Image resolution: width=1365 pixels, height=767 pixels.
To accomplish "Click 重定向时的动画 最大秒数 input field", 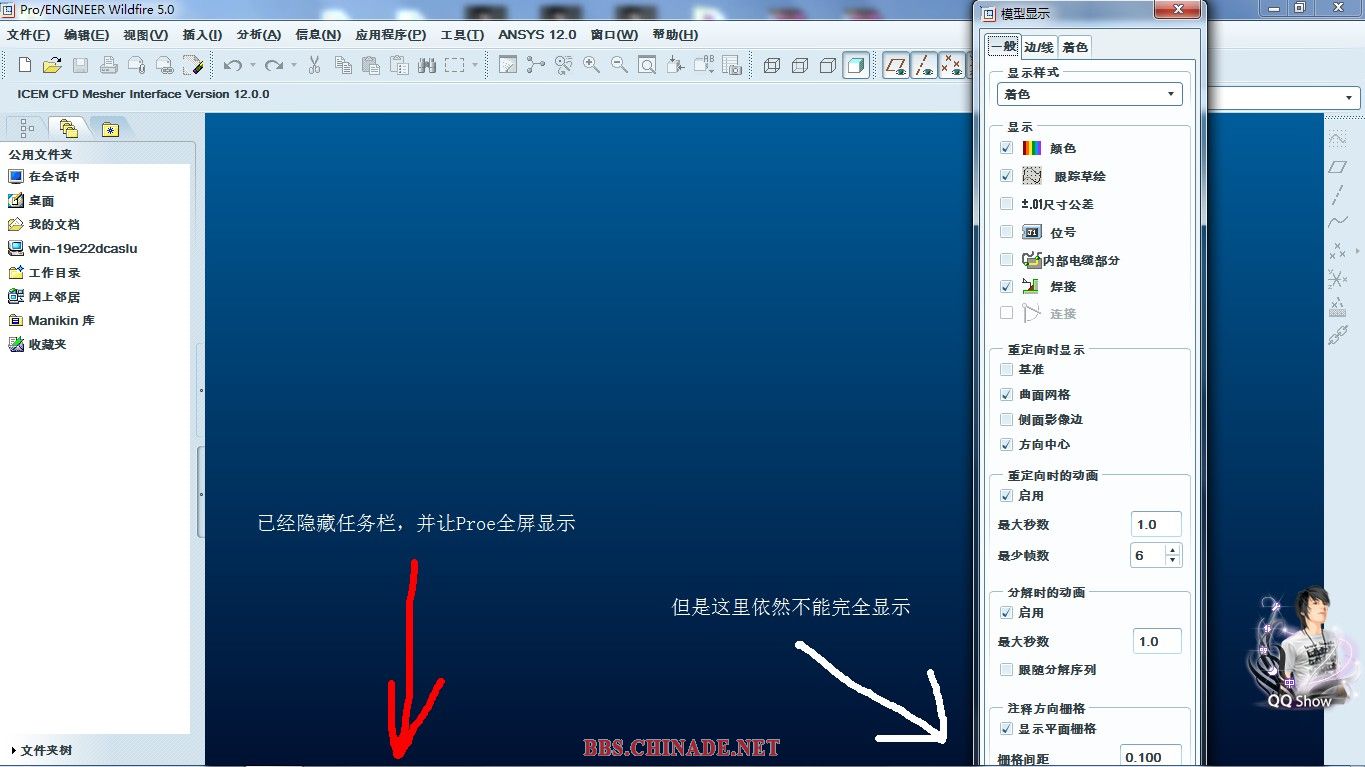I will [1156, 524].
